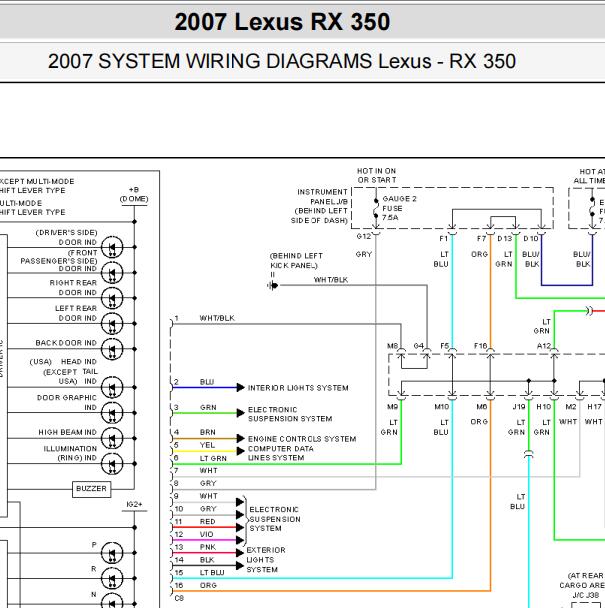Click the LED symbol beside ILLUMINATION (RING) IND
This screenshot has width=605, height=608.
[x=112, y=464]
